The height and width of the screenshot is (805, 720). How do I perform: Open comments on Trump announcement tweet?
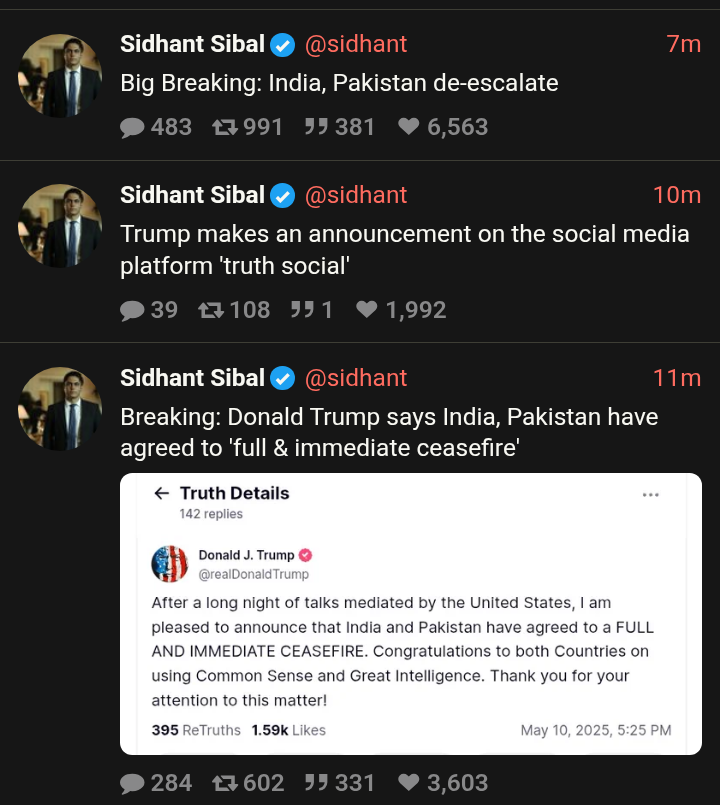[x=149, y=310]
